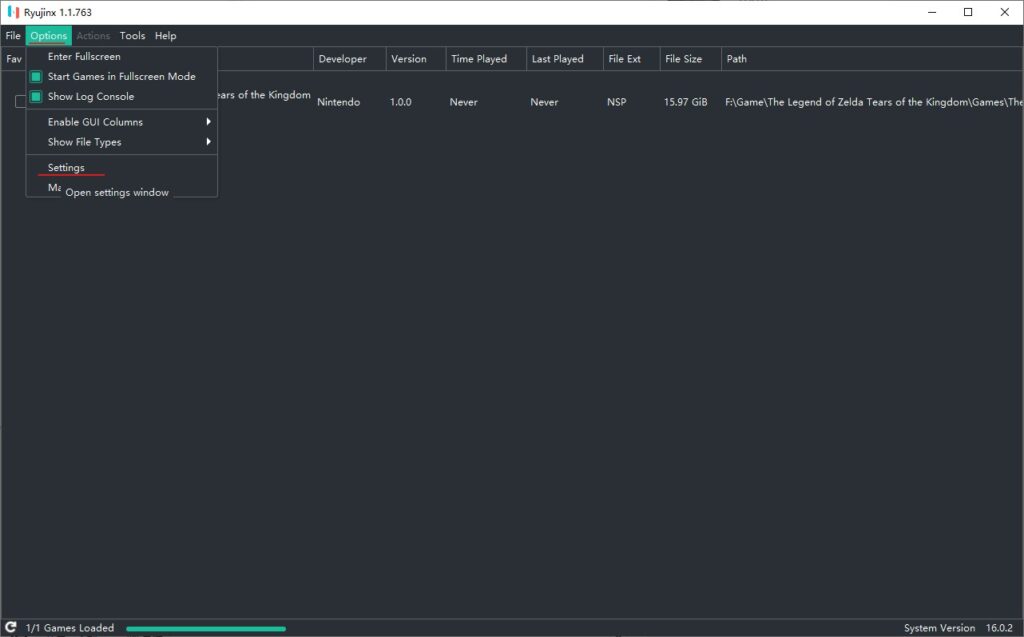
Task: Sort by File Size column header
Action: [x=690, y=59]
